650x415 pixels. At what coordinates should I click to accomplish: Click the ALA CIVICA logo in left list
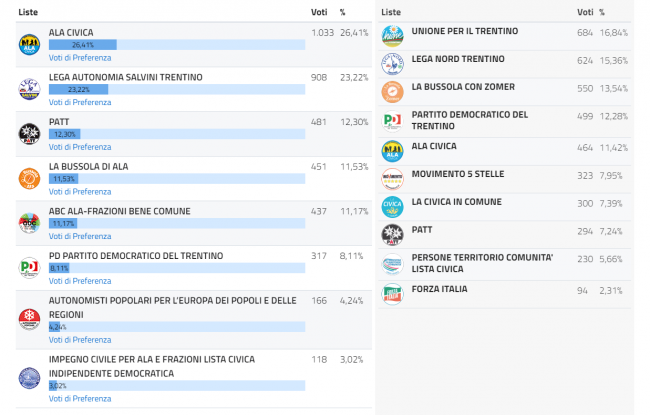point(28,44)
